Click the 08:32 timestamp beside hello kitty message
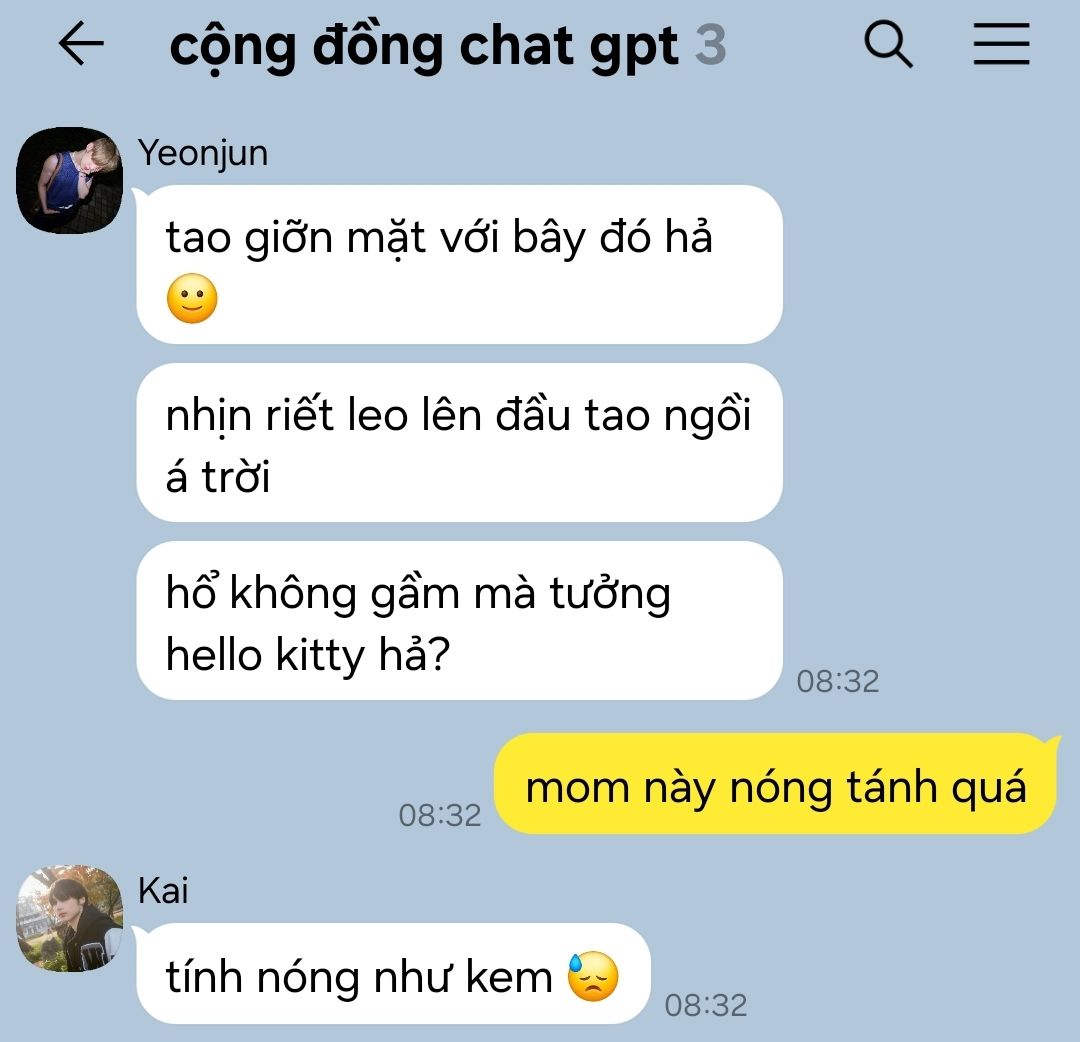1080x1042 pixels. click(838, 682)
